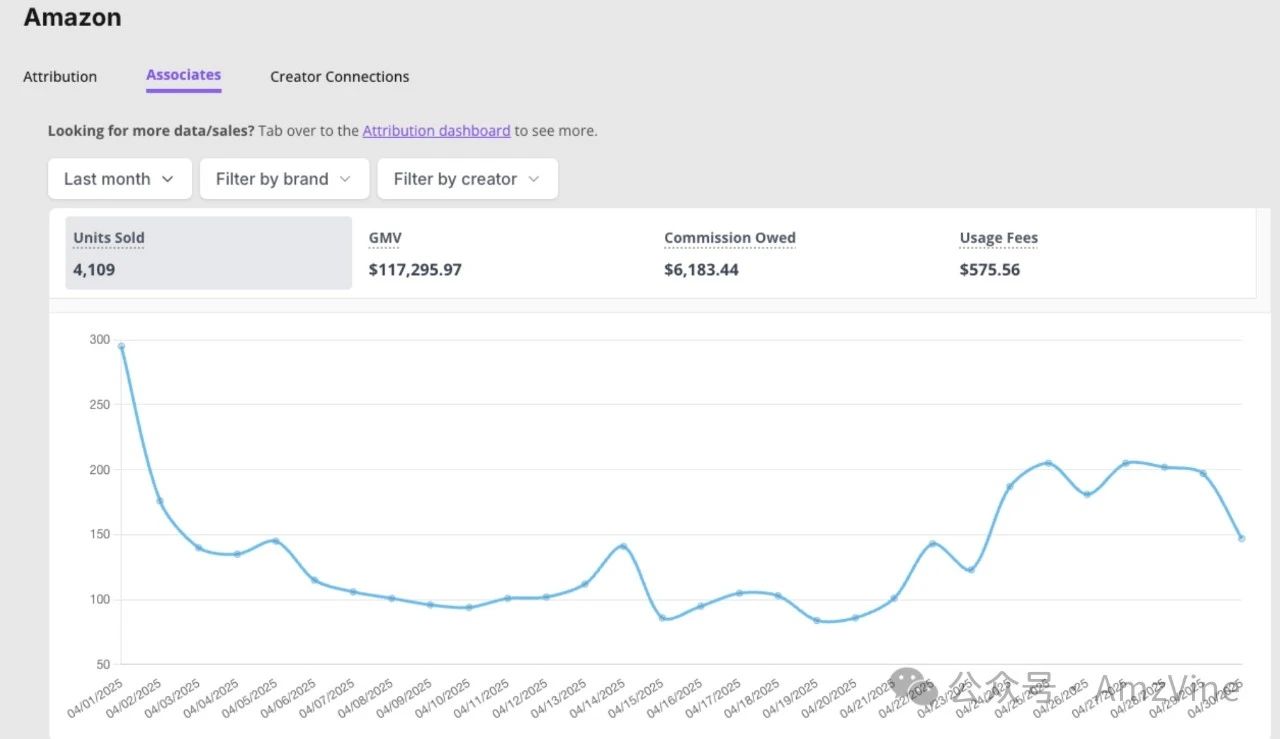Image resolution: width=1280 pixels, height=739 pixels.
Task: Expand the Last month dropdown
Action: tap(120, 179)
